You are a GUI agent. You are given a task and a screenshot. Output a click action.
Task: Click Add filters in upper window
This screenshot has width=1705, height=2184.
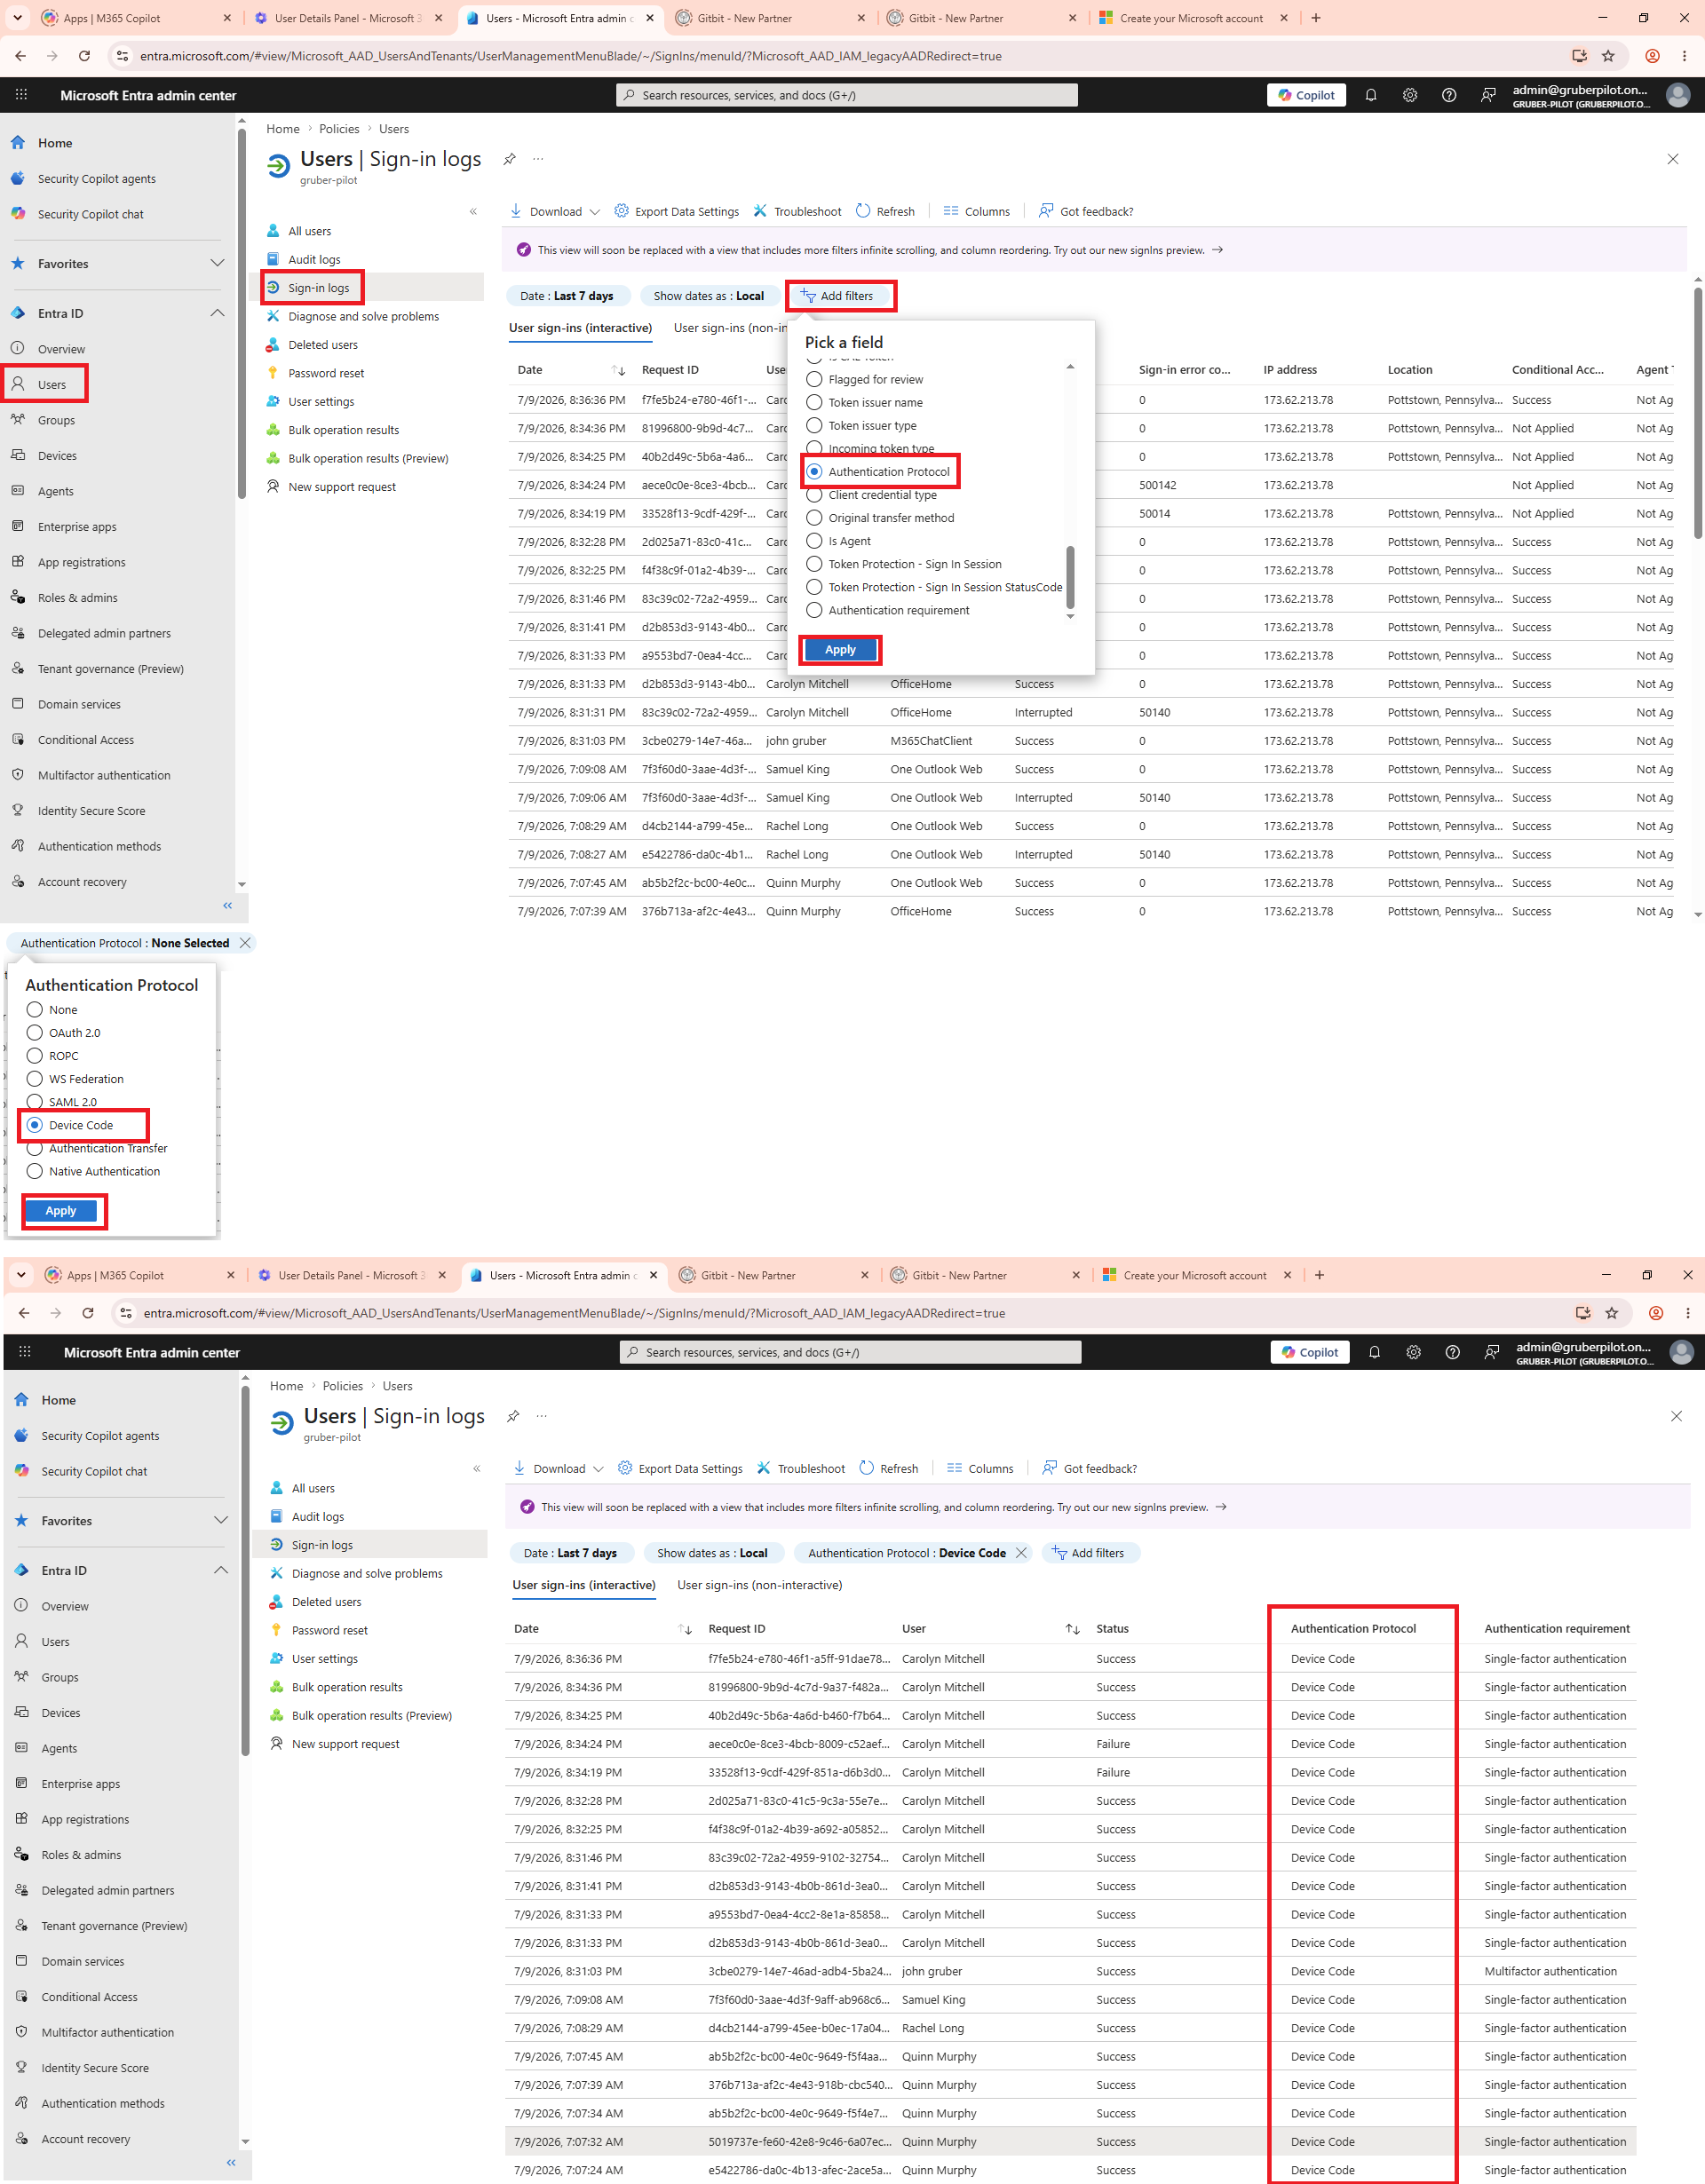(x=838, y=296)
